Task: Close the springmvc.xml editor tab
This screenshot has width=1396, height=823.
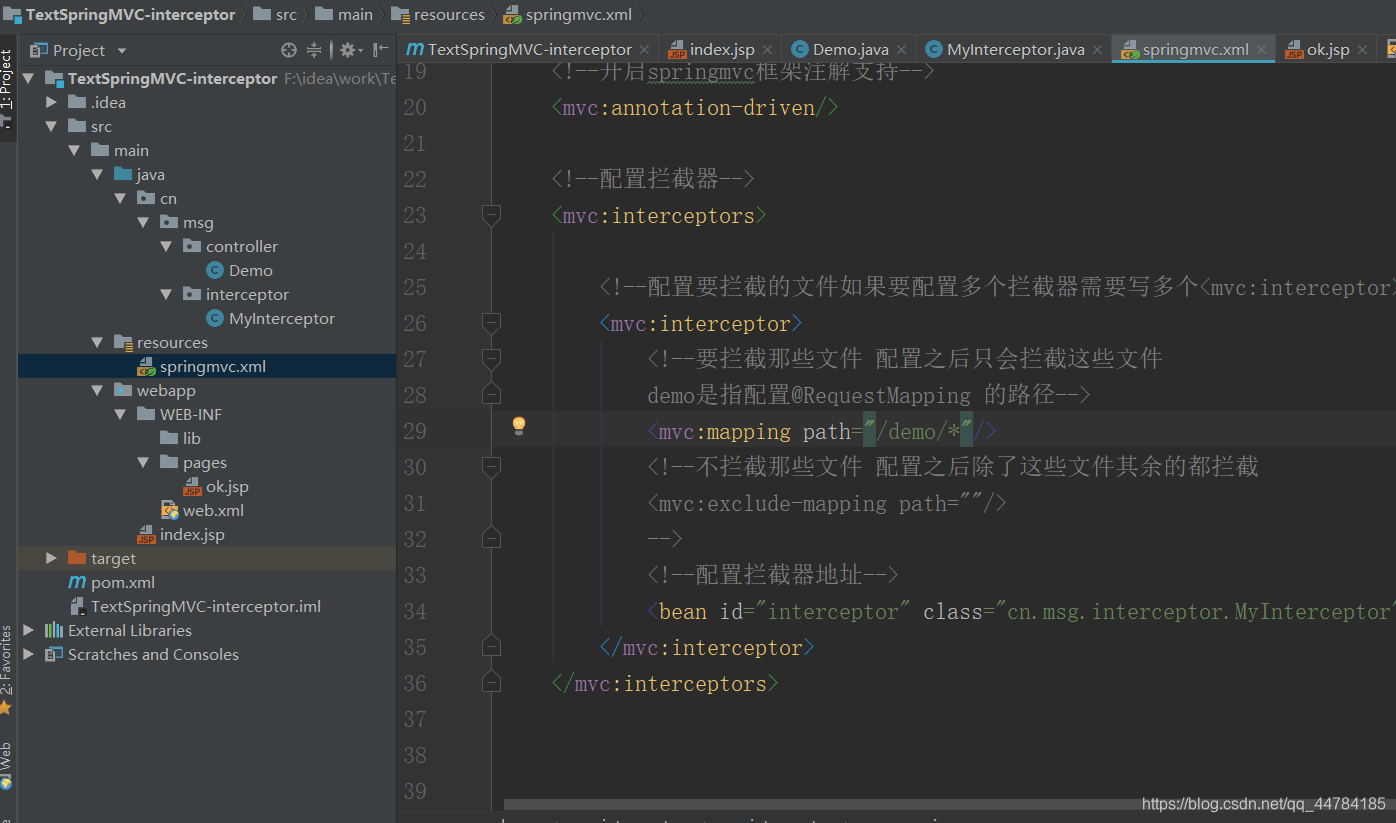Action: pyautogui.click(x=1262, y=49)
